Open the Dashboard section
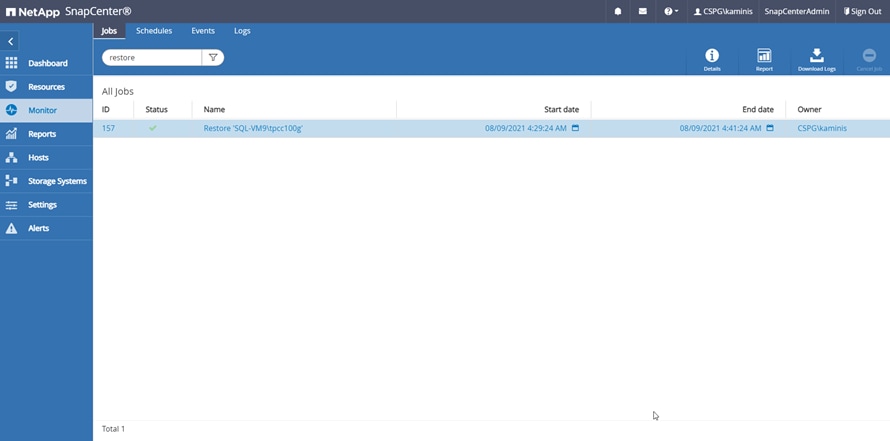The image size is (890, 441). point(46,63)
